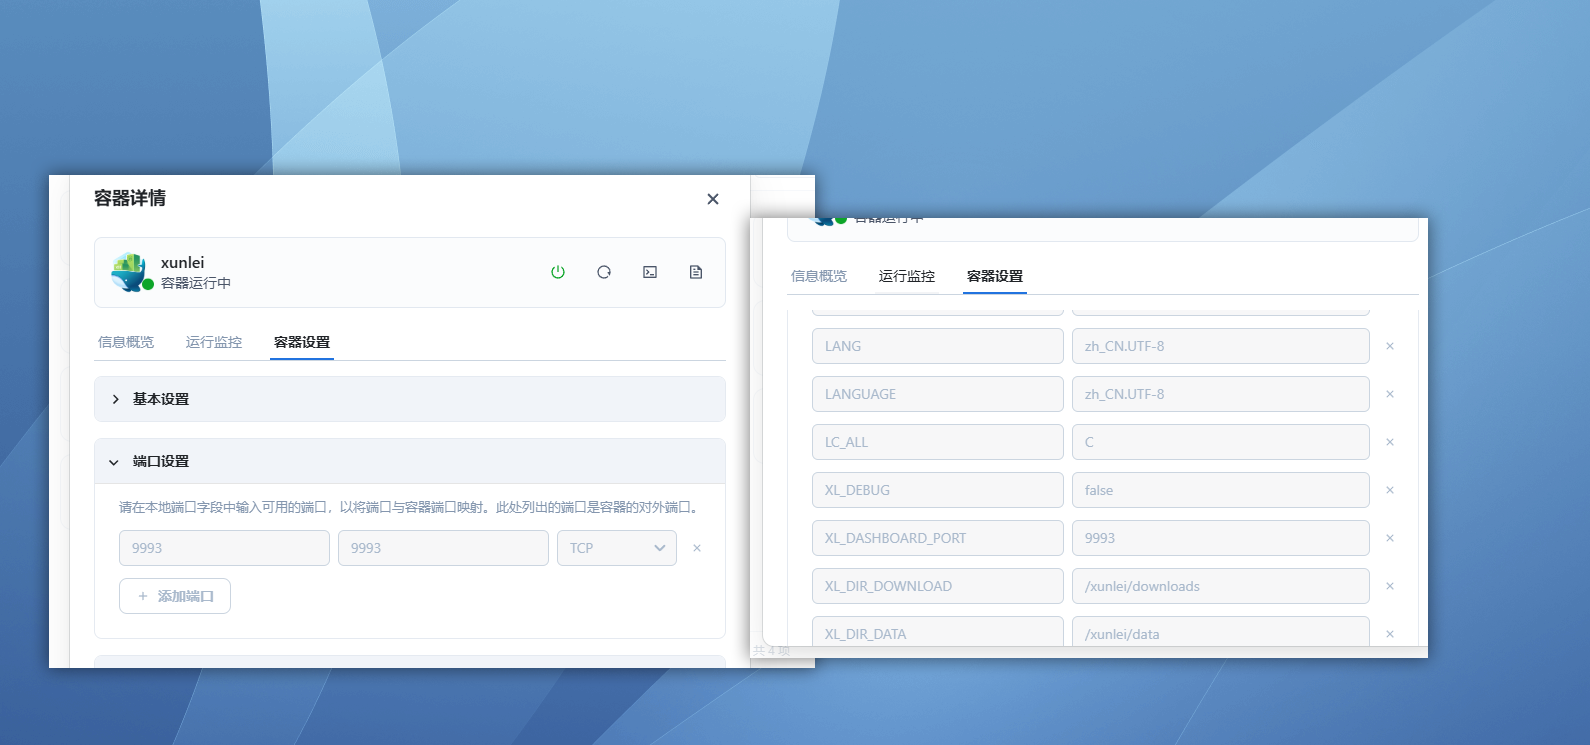Click the 容器详情 dialog title
This screenshot has width=1590, height=745.
pos(130,198)
